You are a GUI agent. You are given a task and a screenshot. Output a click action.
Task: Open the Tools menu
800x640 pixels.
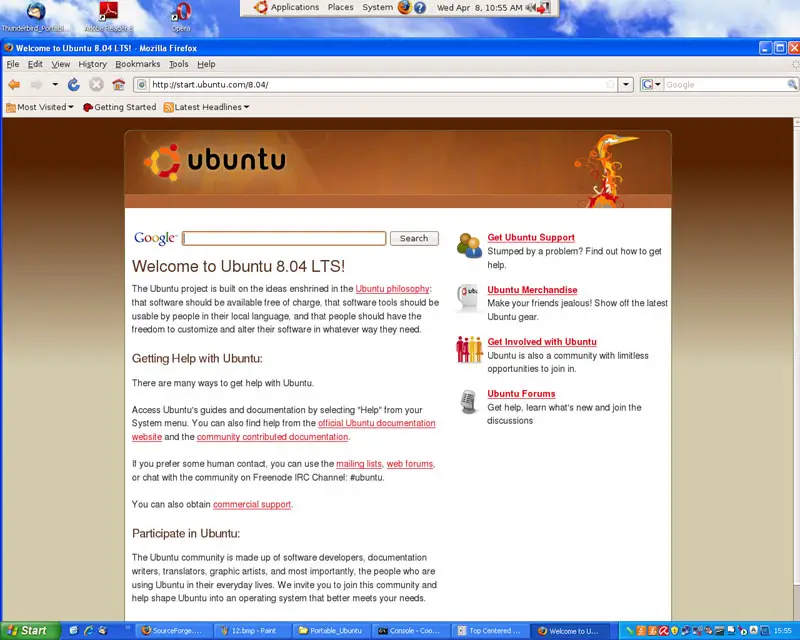pyautogui.click(x=179, y=64)
